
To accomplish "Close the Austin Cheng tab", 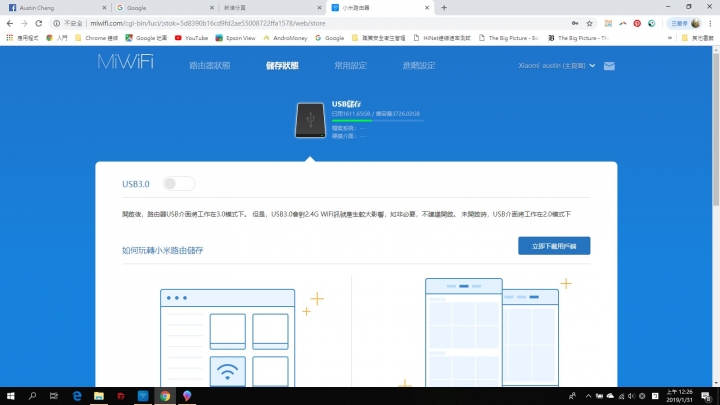I will click(x=104, y=8).
